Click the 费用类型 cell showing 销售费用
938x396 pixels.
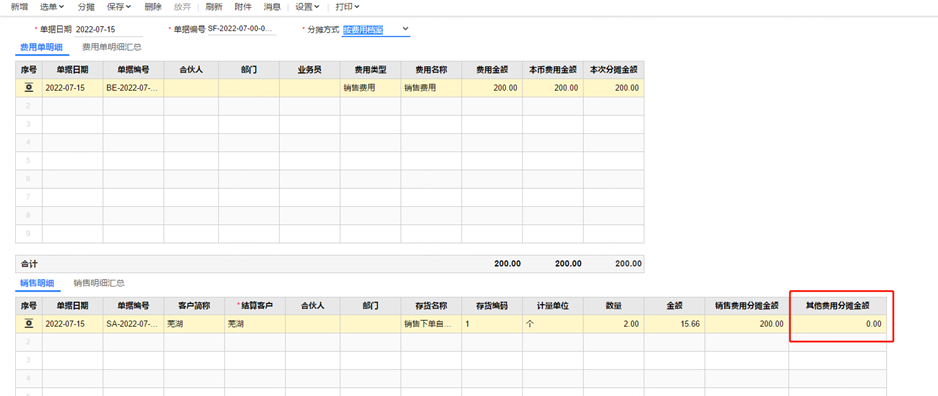coord(370,88)
